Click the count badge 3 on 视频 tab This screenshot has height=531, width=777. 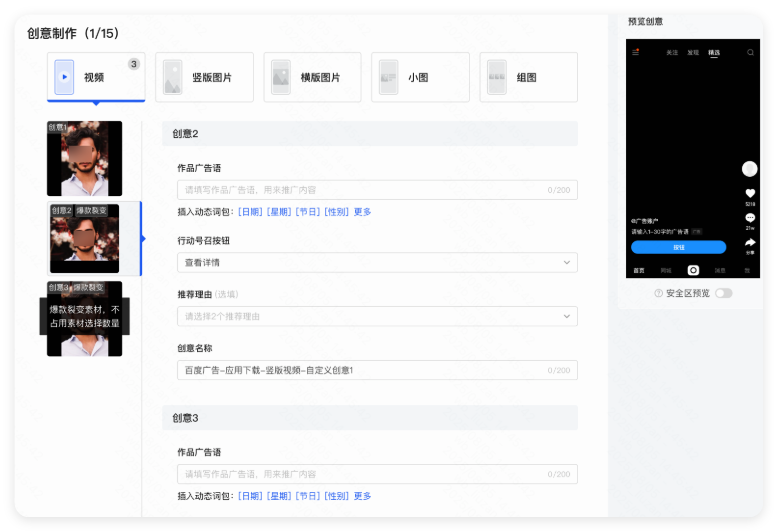pos(134,64)
